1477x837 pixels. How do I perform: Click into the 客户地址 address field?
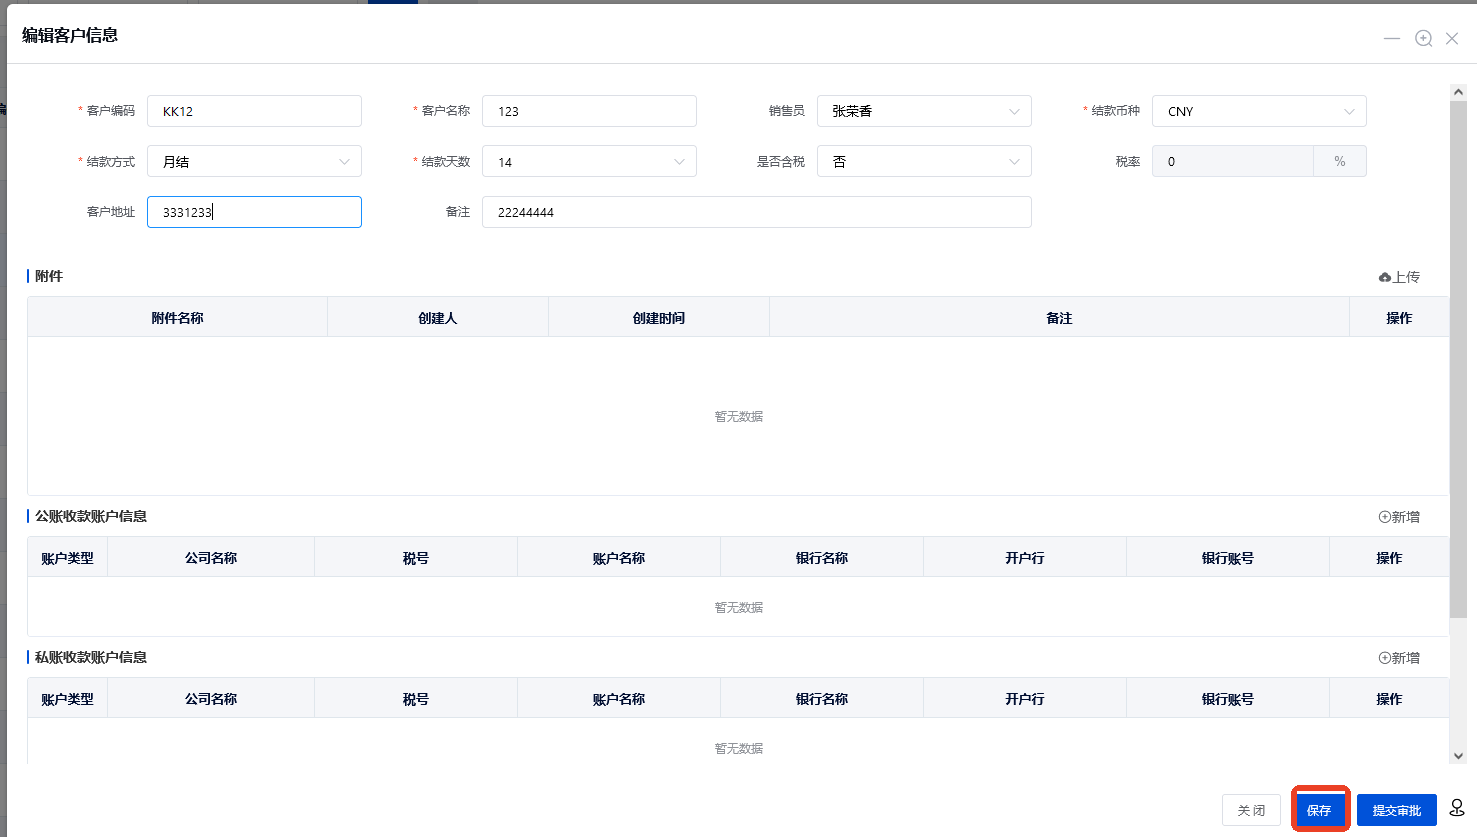tap(253, 211)
